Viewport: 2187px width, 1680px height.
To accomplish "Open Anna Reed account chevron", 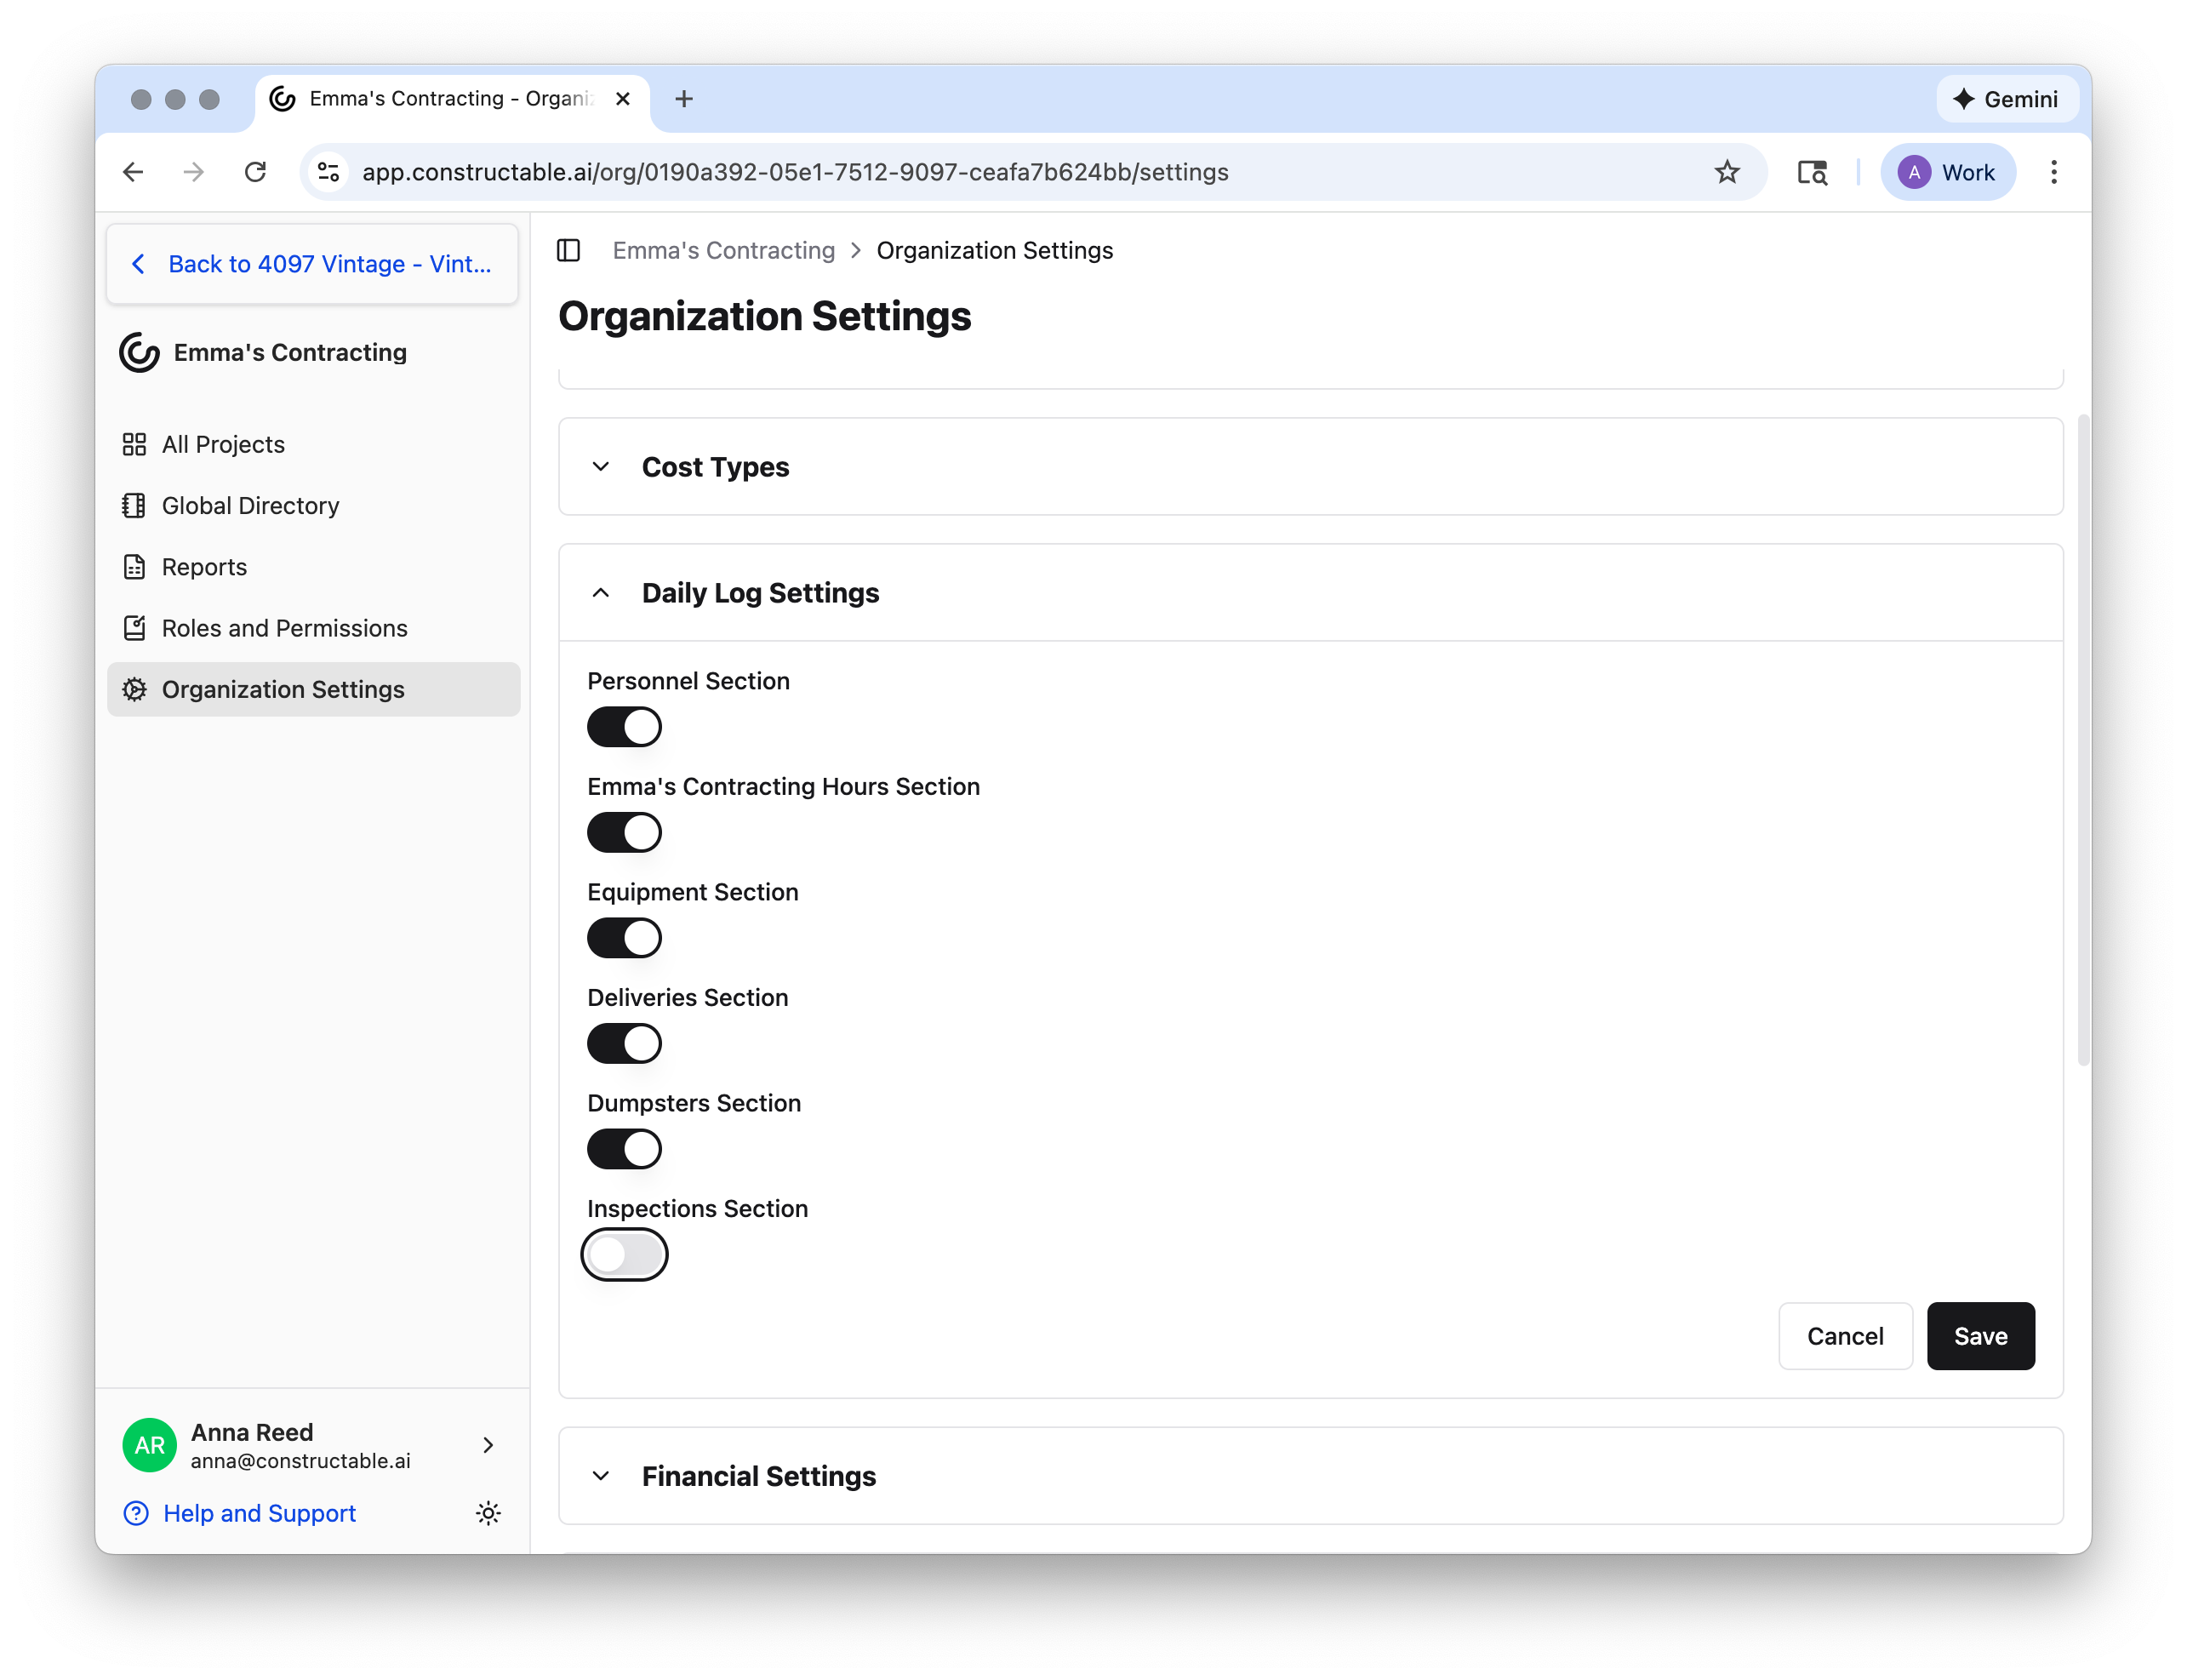I will point(488,1445).
